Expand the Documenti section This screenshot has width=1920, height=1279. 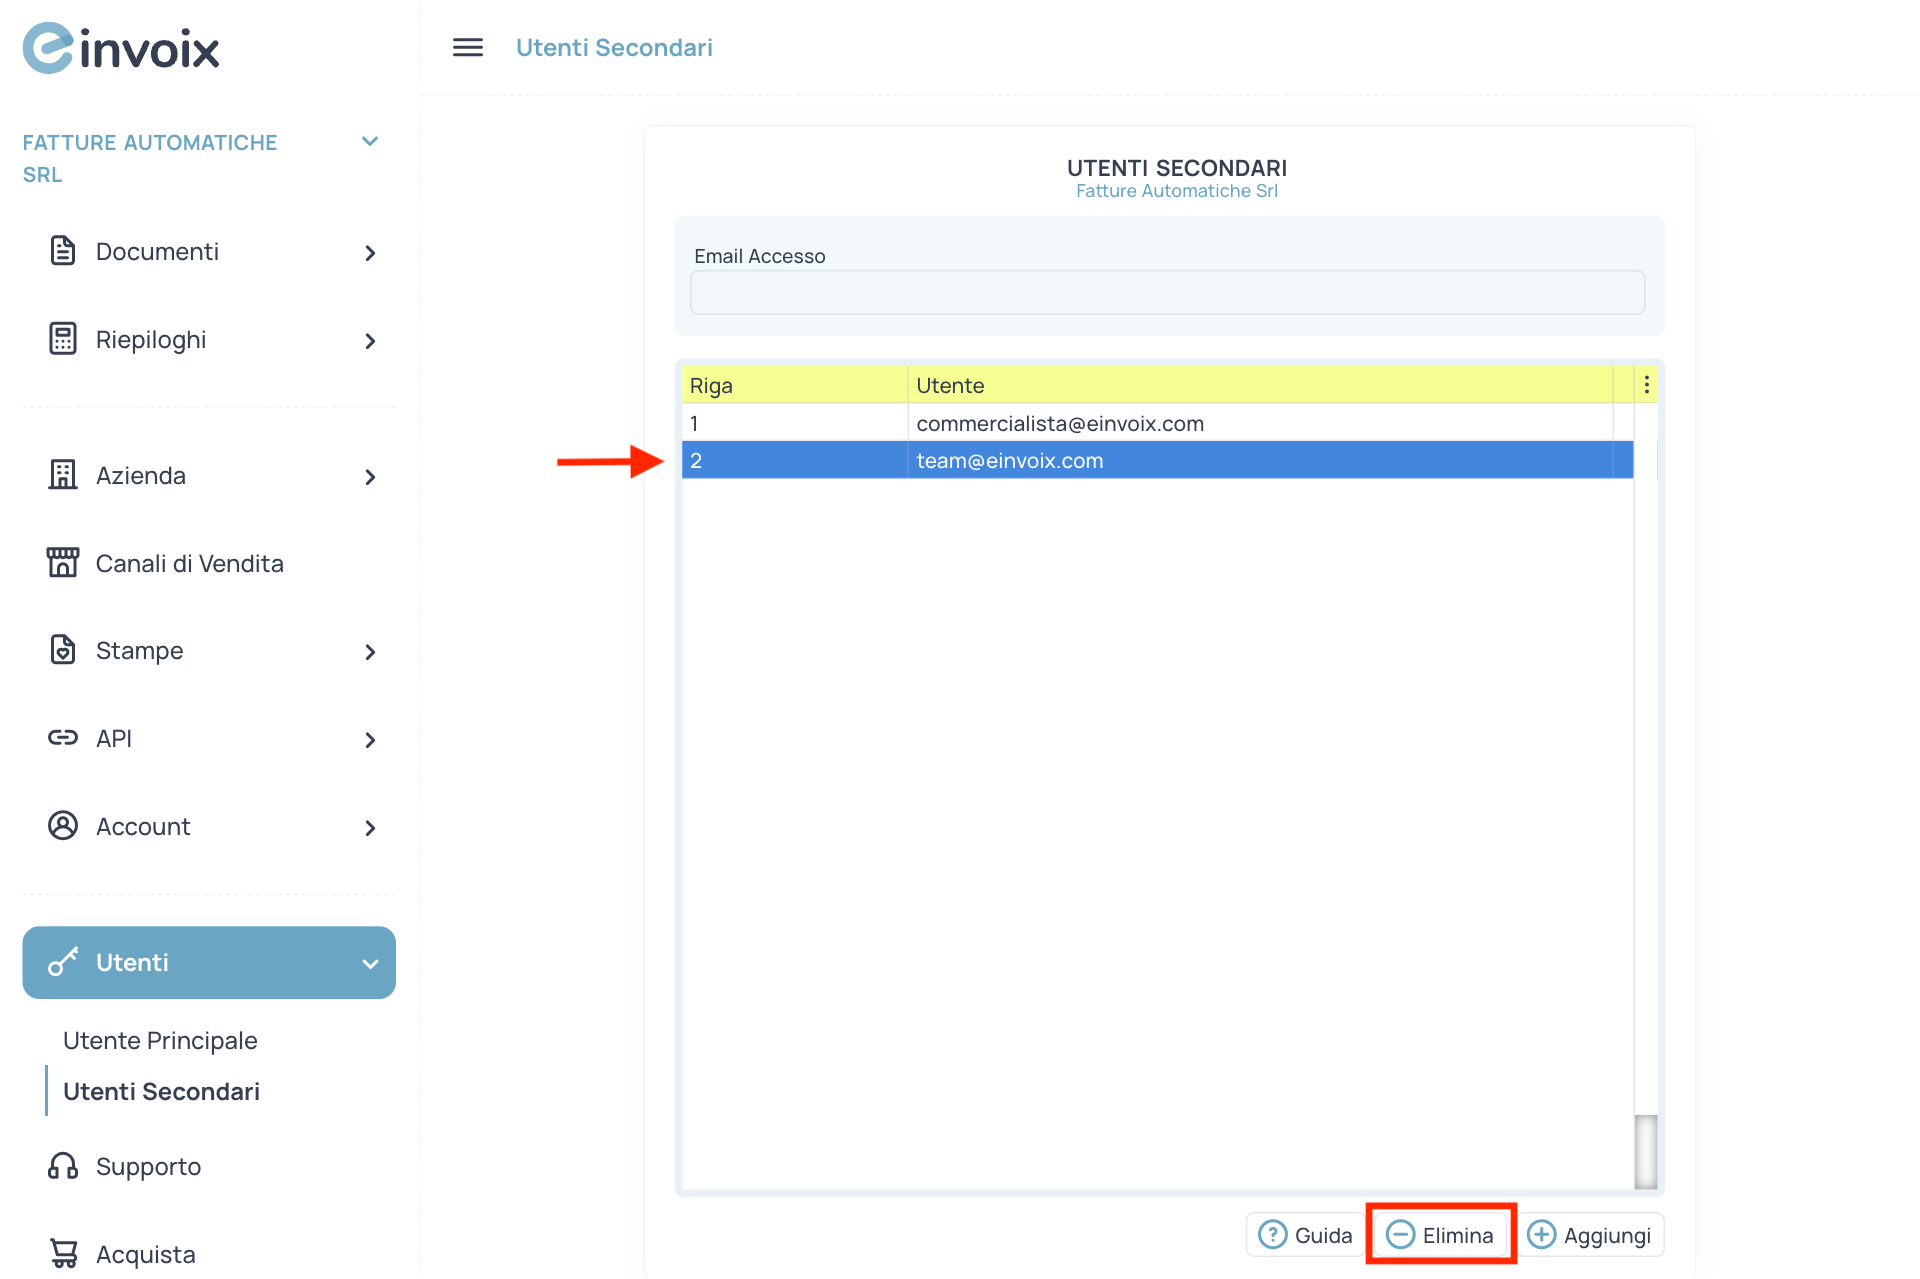click(371, 253)
